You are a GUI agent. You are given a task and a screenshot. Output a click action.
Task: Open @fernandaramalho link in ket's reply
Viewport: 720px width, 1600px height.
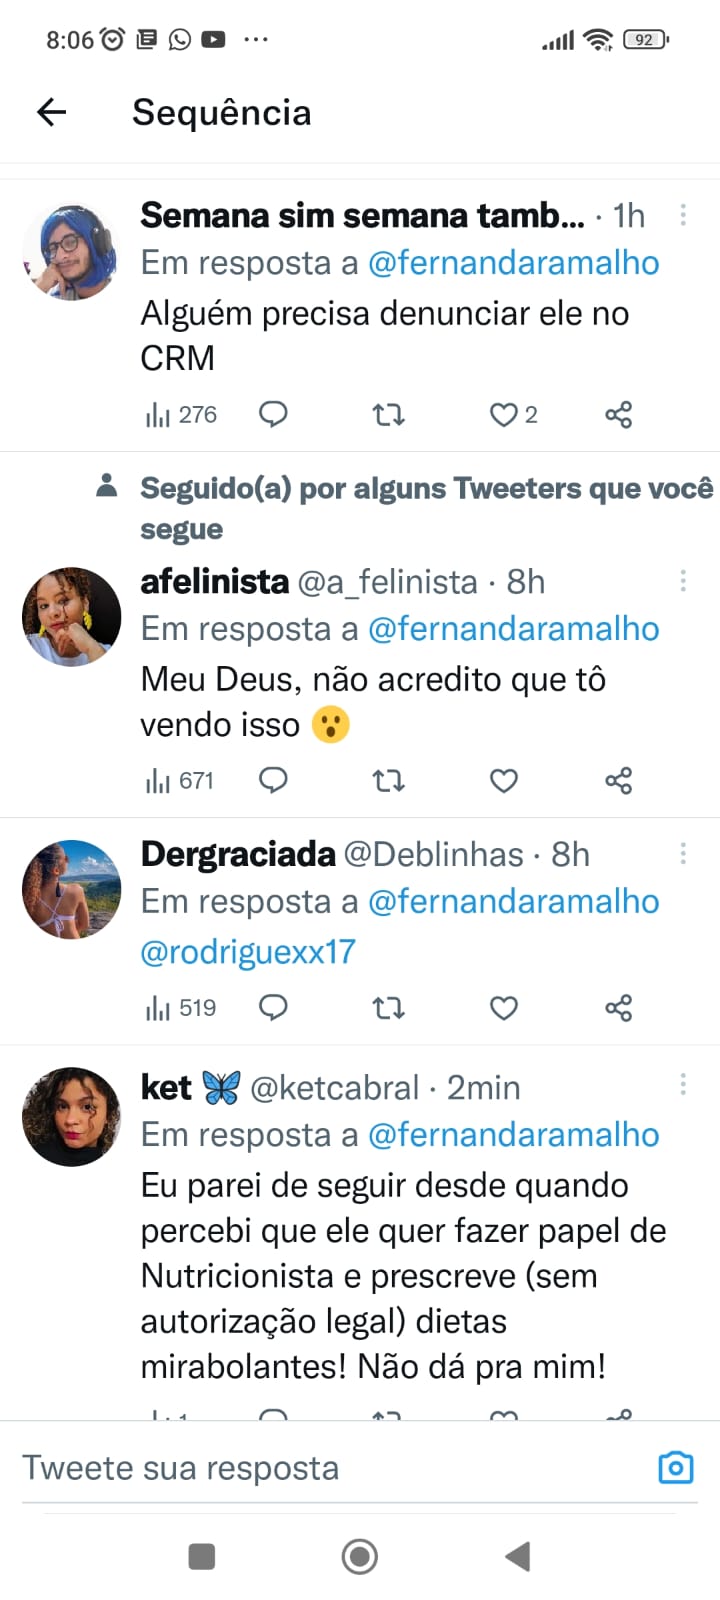pos(513,1135)
